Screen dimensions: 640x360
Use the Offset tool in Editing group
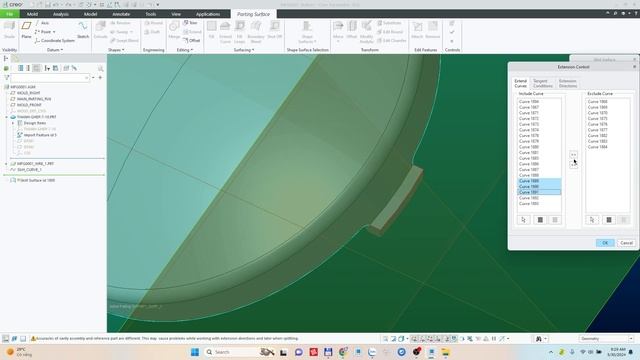tap(191, 40)
